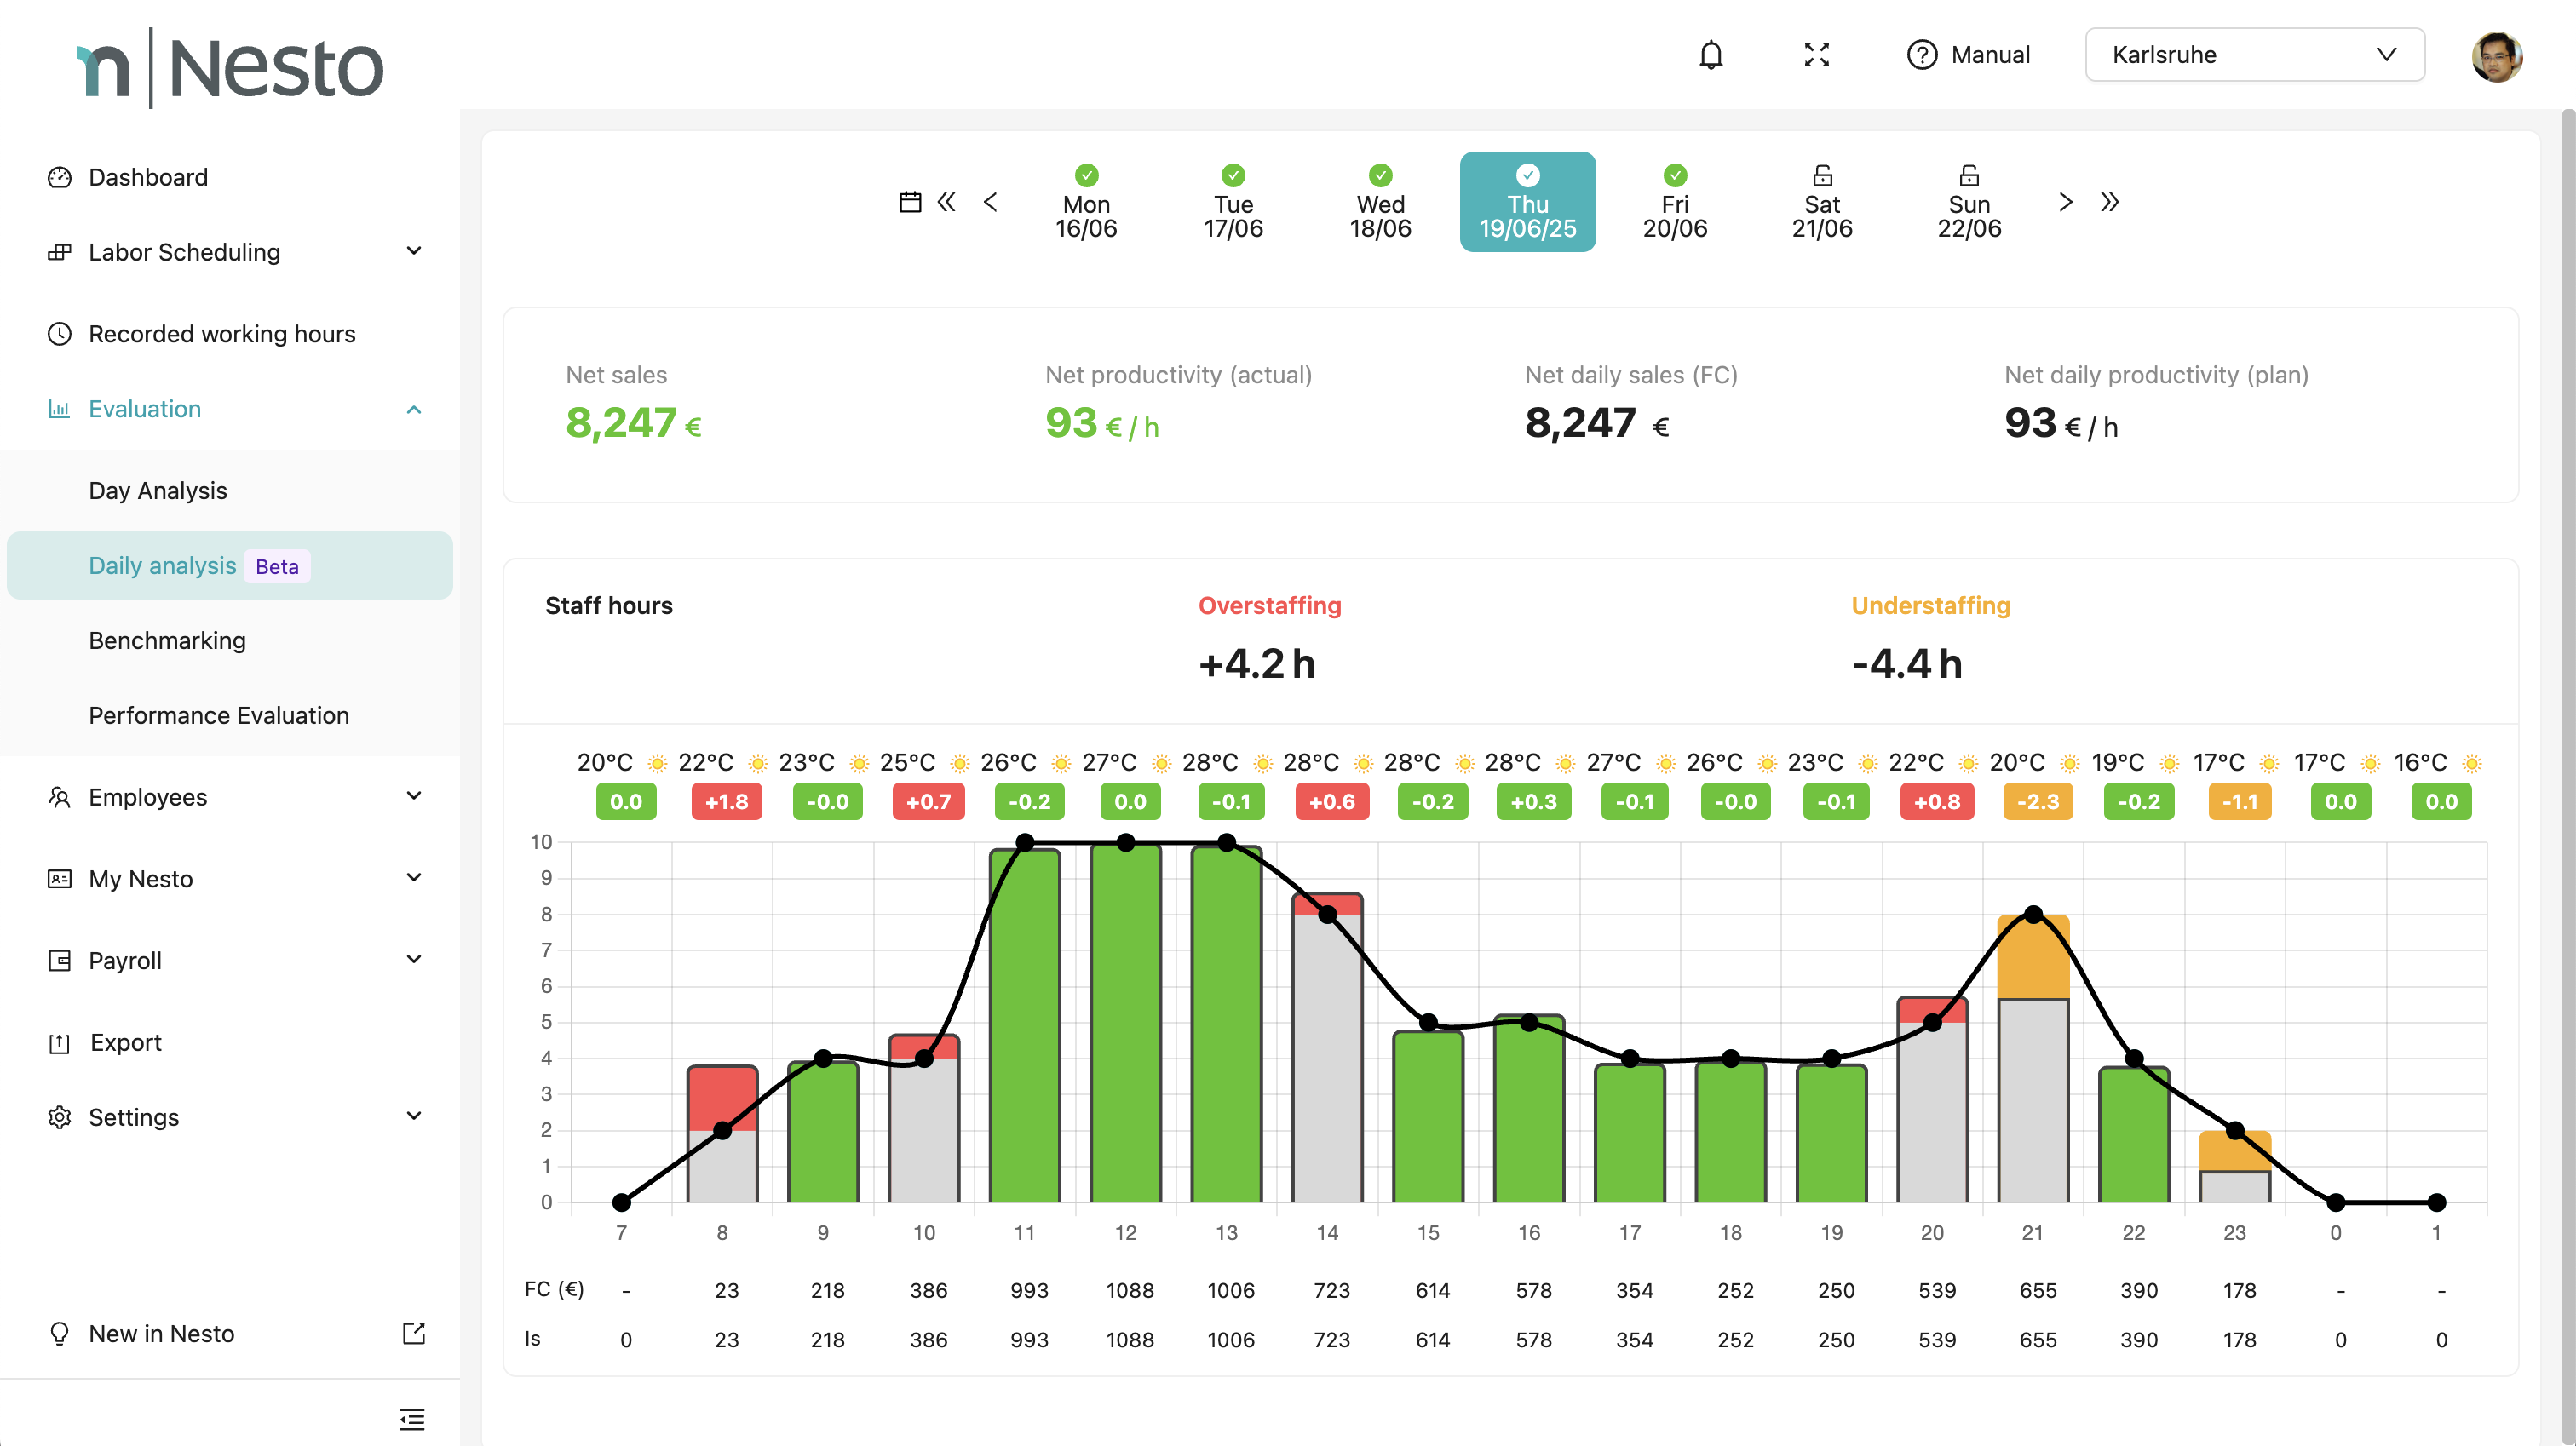Go to next day arrow
This screenshot has width=2576, height=1446.
tap(2066, 202)
